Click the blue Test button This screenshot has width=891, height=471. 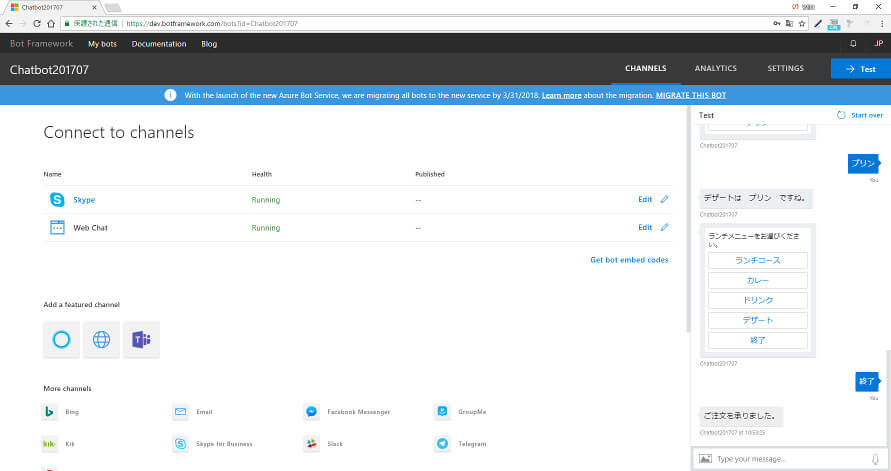click(860, 69)
